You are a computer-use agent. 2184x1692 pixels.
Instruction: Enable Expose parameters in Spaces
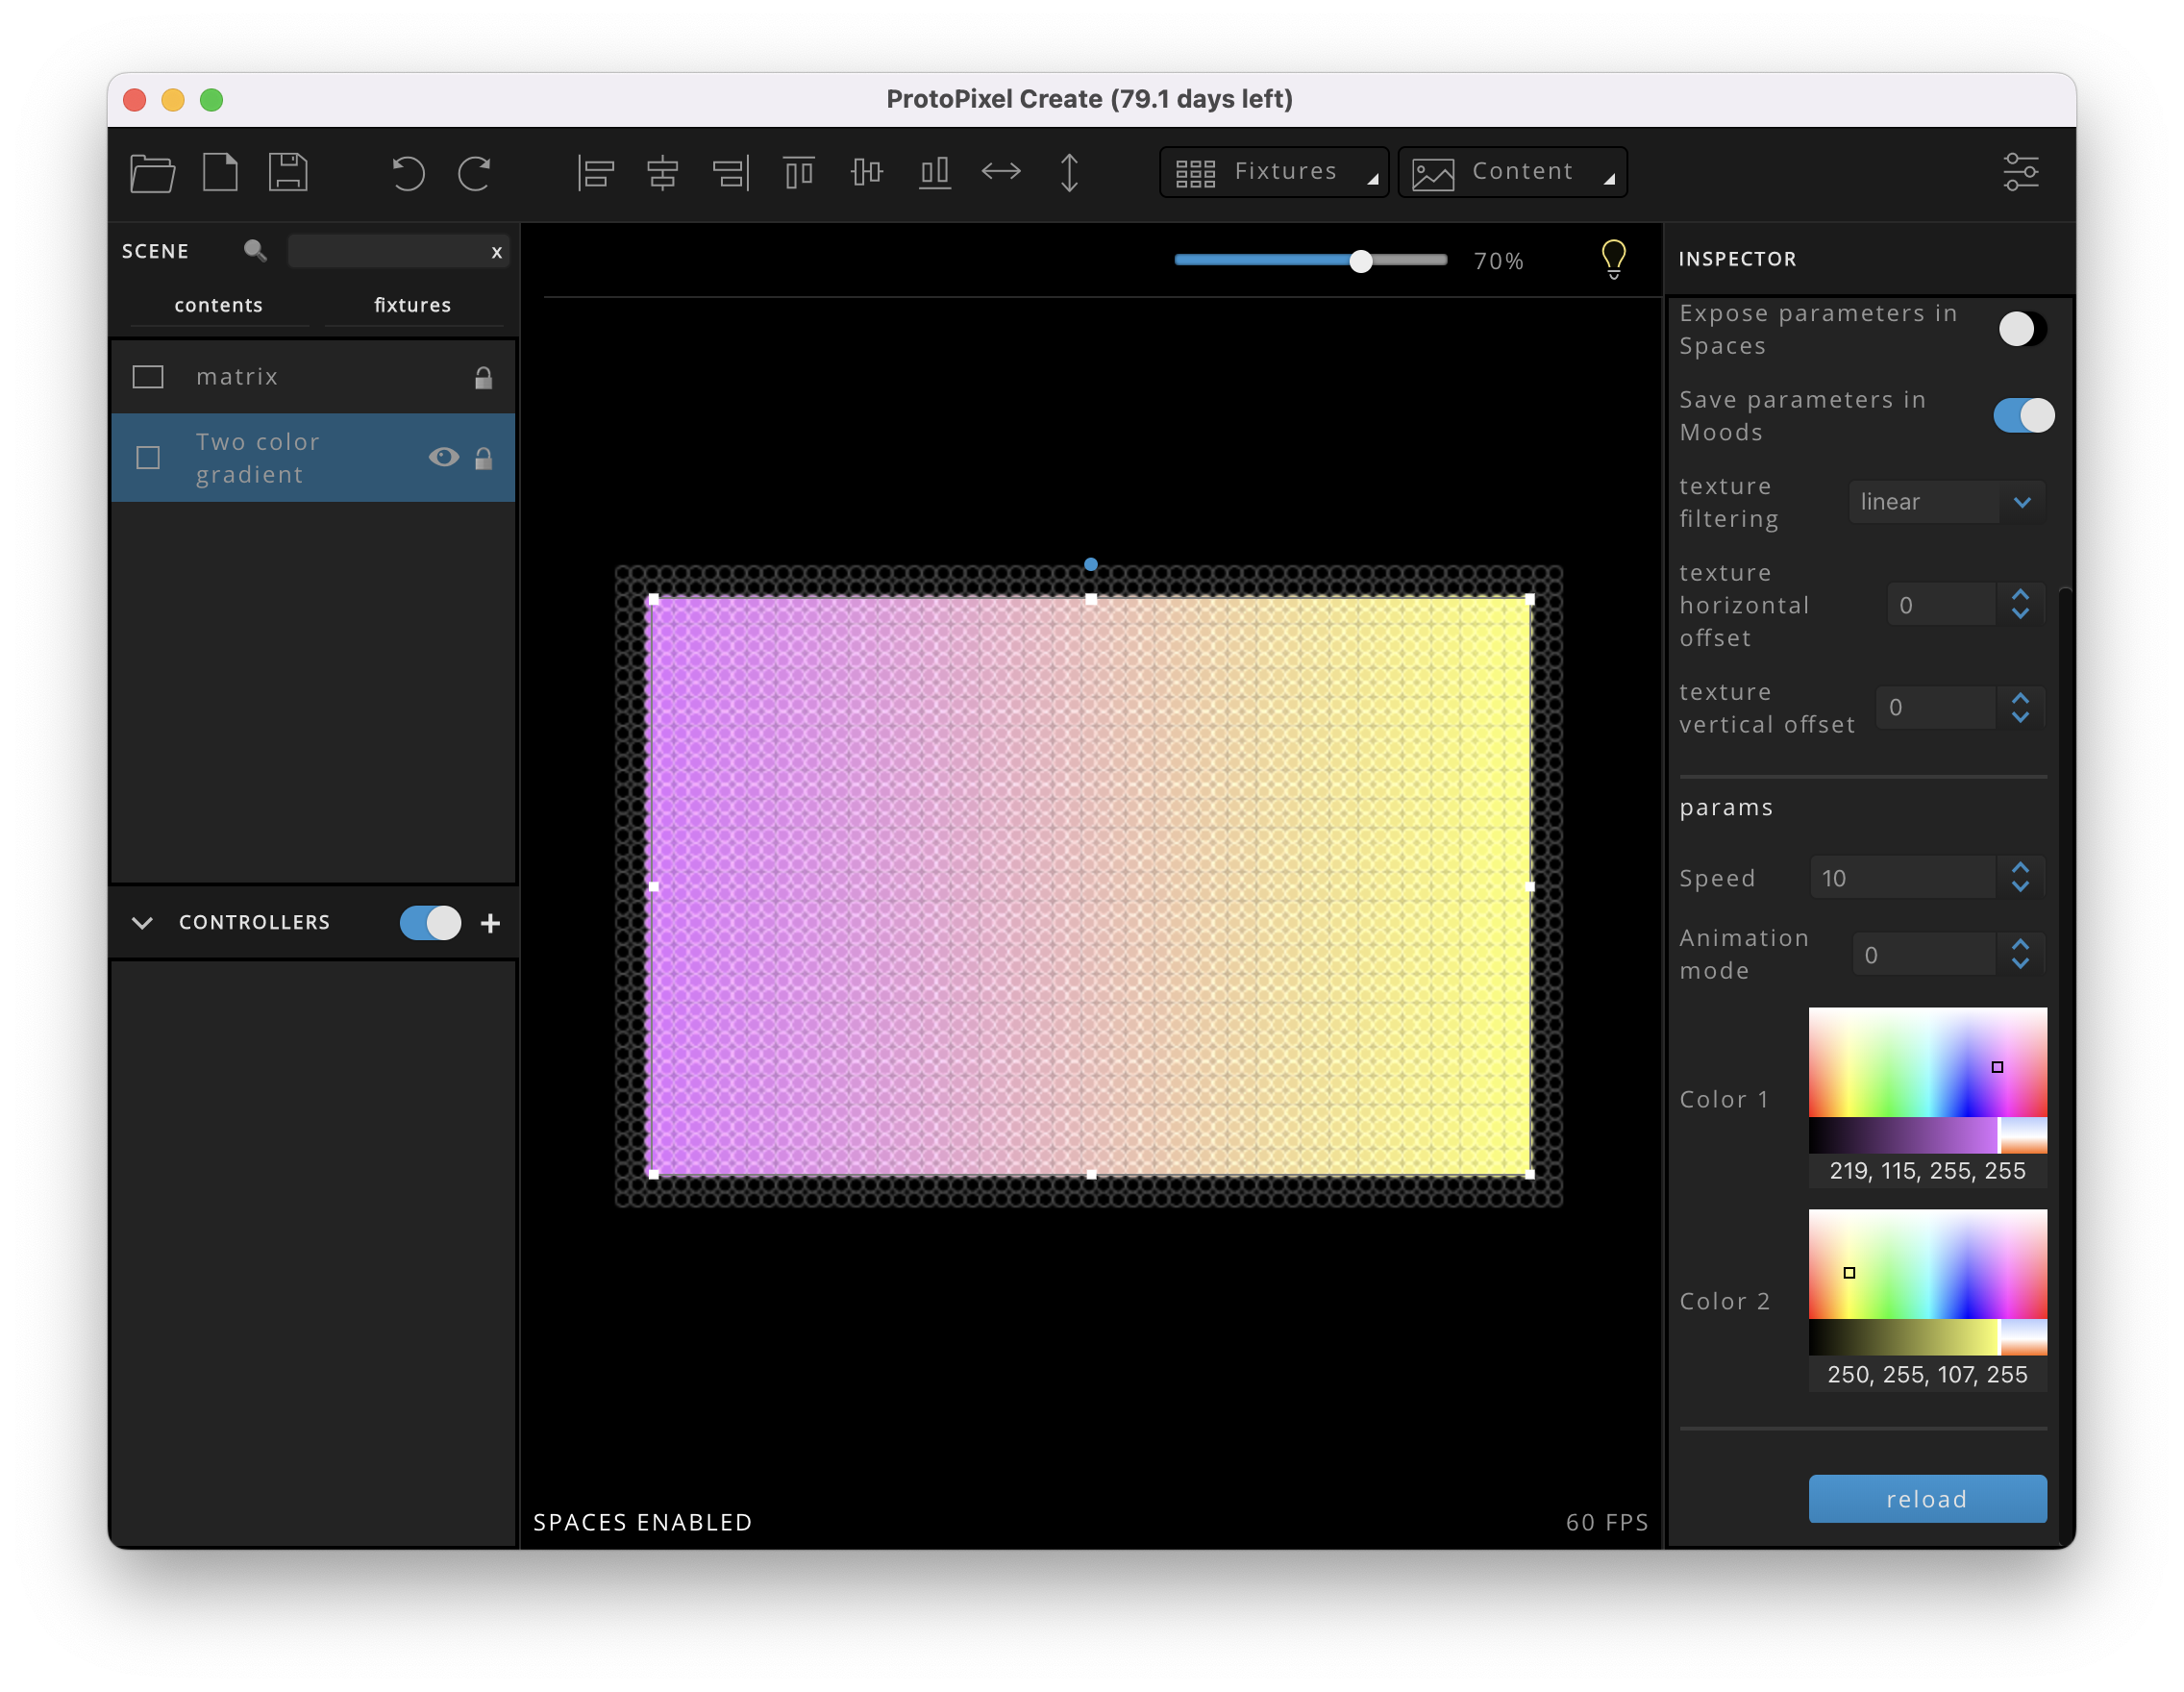[x=2022, y=329]
